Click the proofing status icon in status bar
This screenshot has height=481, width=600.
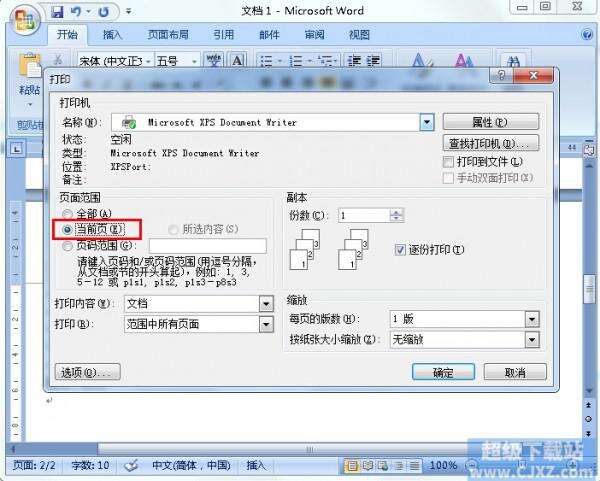point(131,466)
